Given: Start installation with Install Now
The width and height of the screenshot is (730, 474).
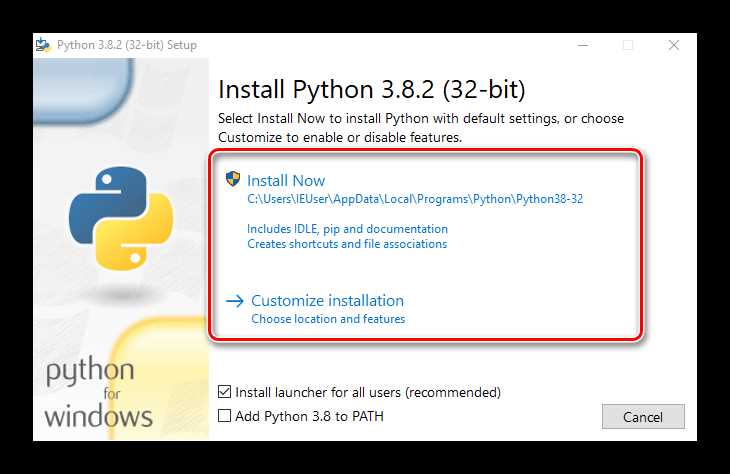Looking at the screenshot, I should click(286, 181).
